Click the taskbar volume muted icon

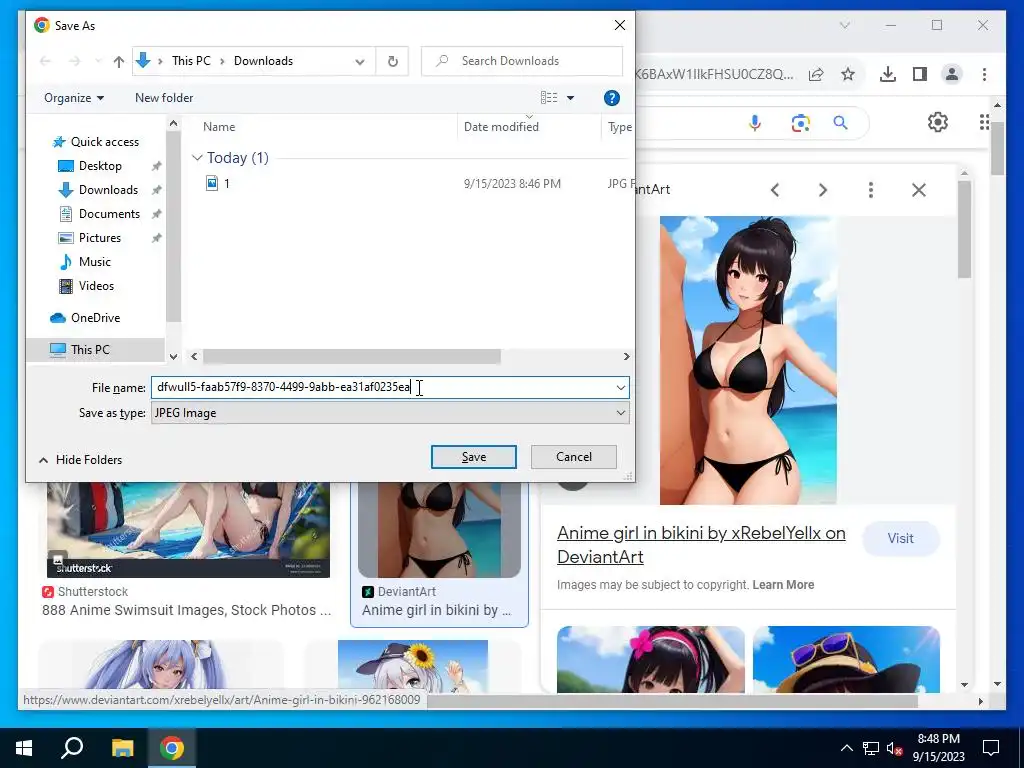point(895,749)
